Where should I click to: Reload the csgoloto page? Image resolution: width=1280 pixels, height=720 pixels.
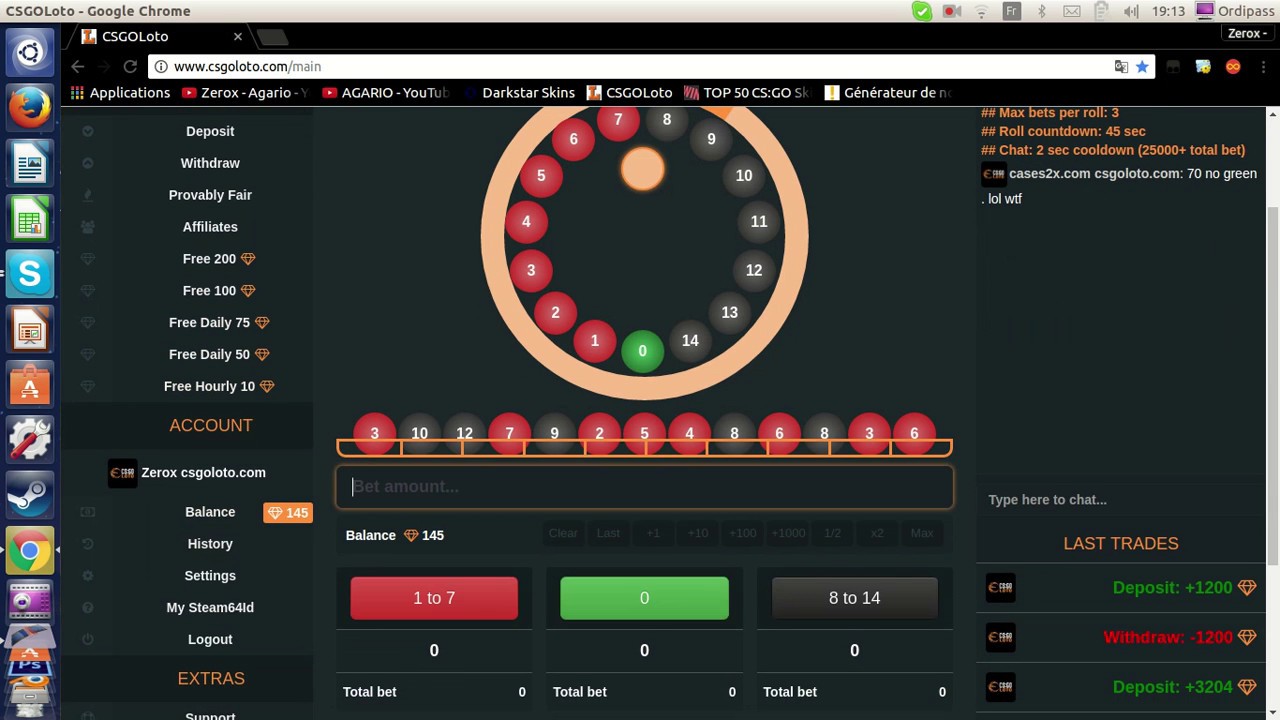[x=130, y=66]
